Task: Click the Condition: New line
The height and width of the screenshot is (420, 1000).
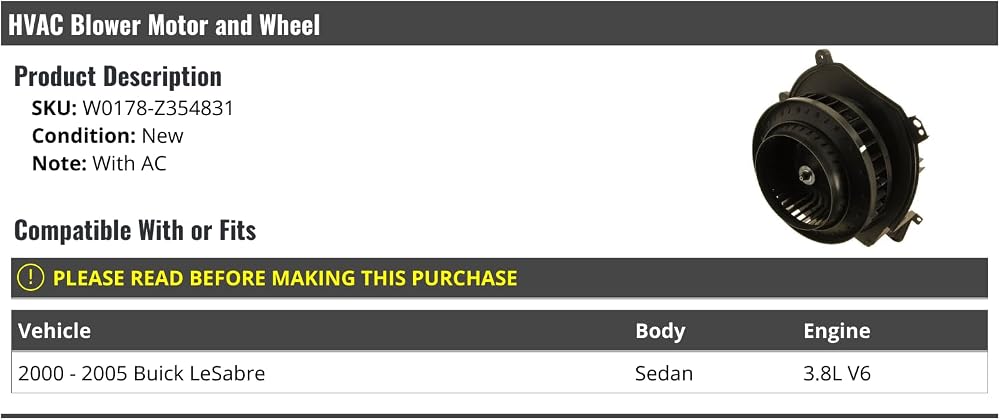Action: pos(108,136)
